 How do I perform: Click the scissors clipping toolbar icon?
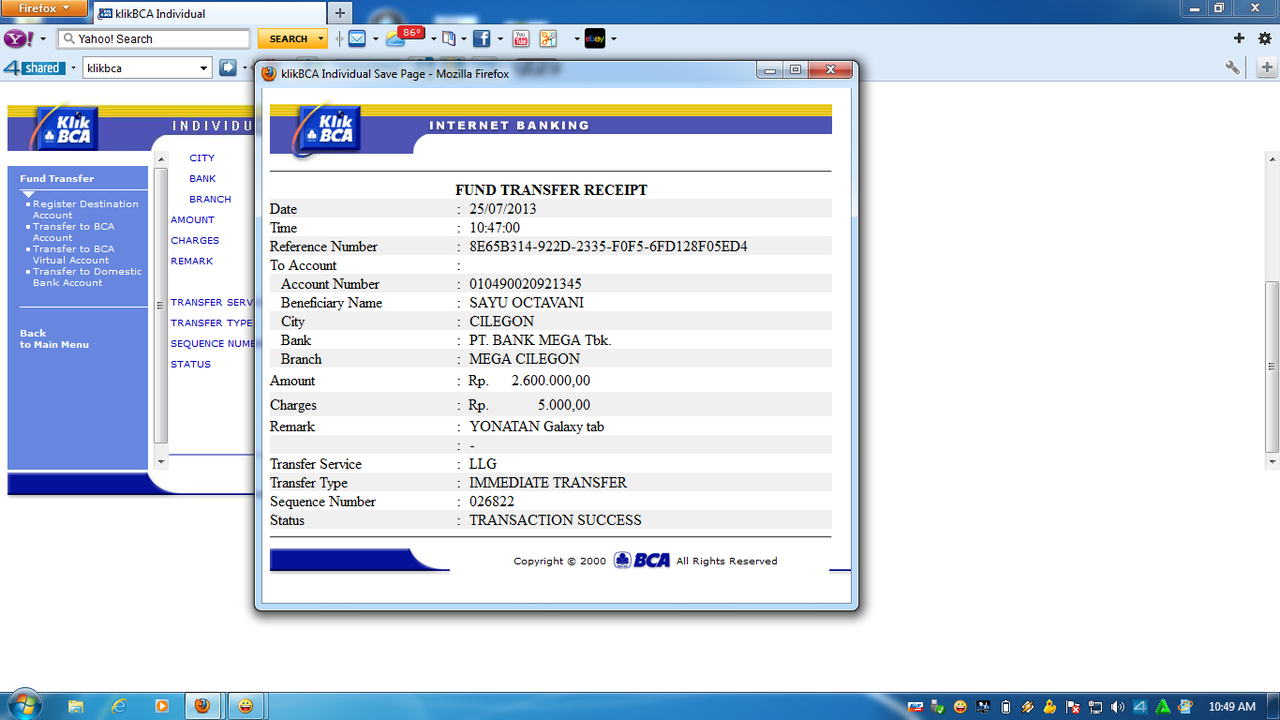(x=548, y=39)
